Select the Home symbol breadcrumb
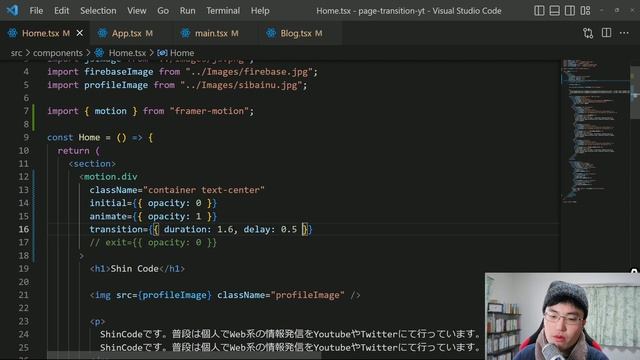This screenshot has height=360, width=640. tap(182, 53)
